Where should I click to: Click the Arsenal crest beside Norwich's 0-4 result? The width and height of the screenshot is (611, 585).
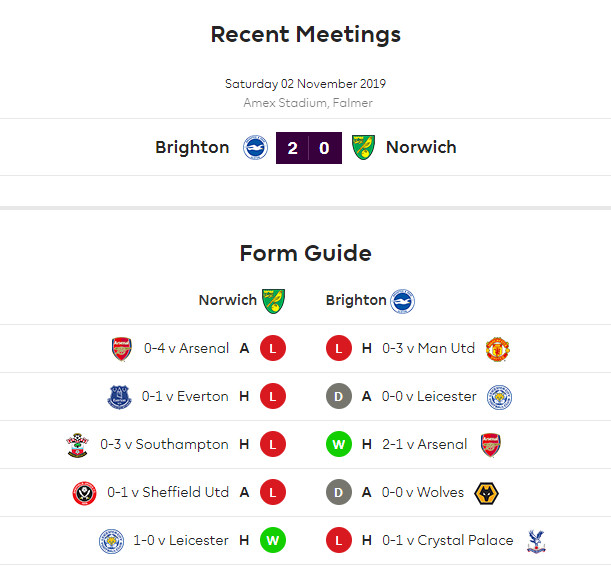pos(122,349)
